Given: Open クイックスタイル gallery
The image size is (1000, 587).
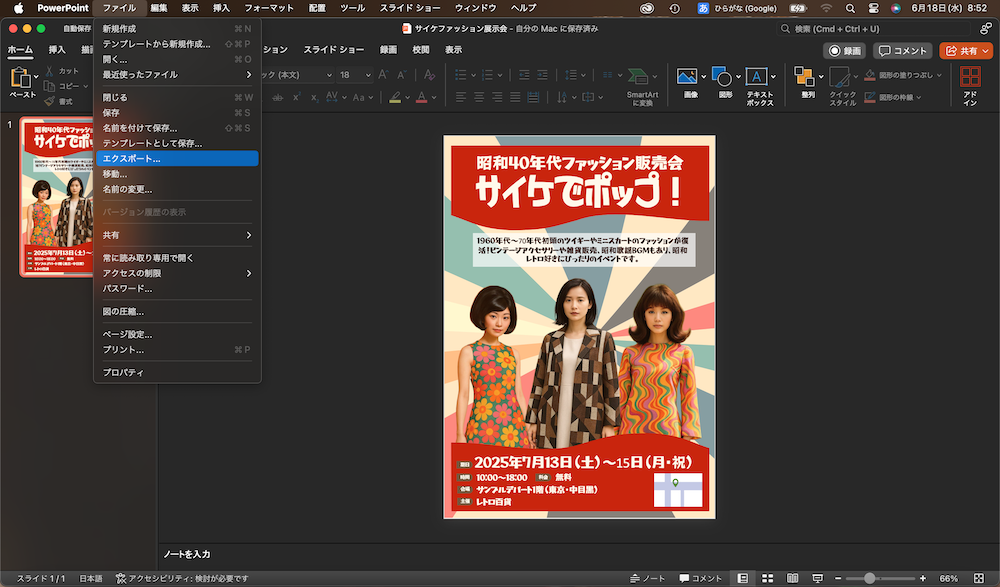Looking at the screenshot, I should [842, 86].
